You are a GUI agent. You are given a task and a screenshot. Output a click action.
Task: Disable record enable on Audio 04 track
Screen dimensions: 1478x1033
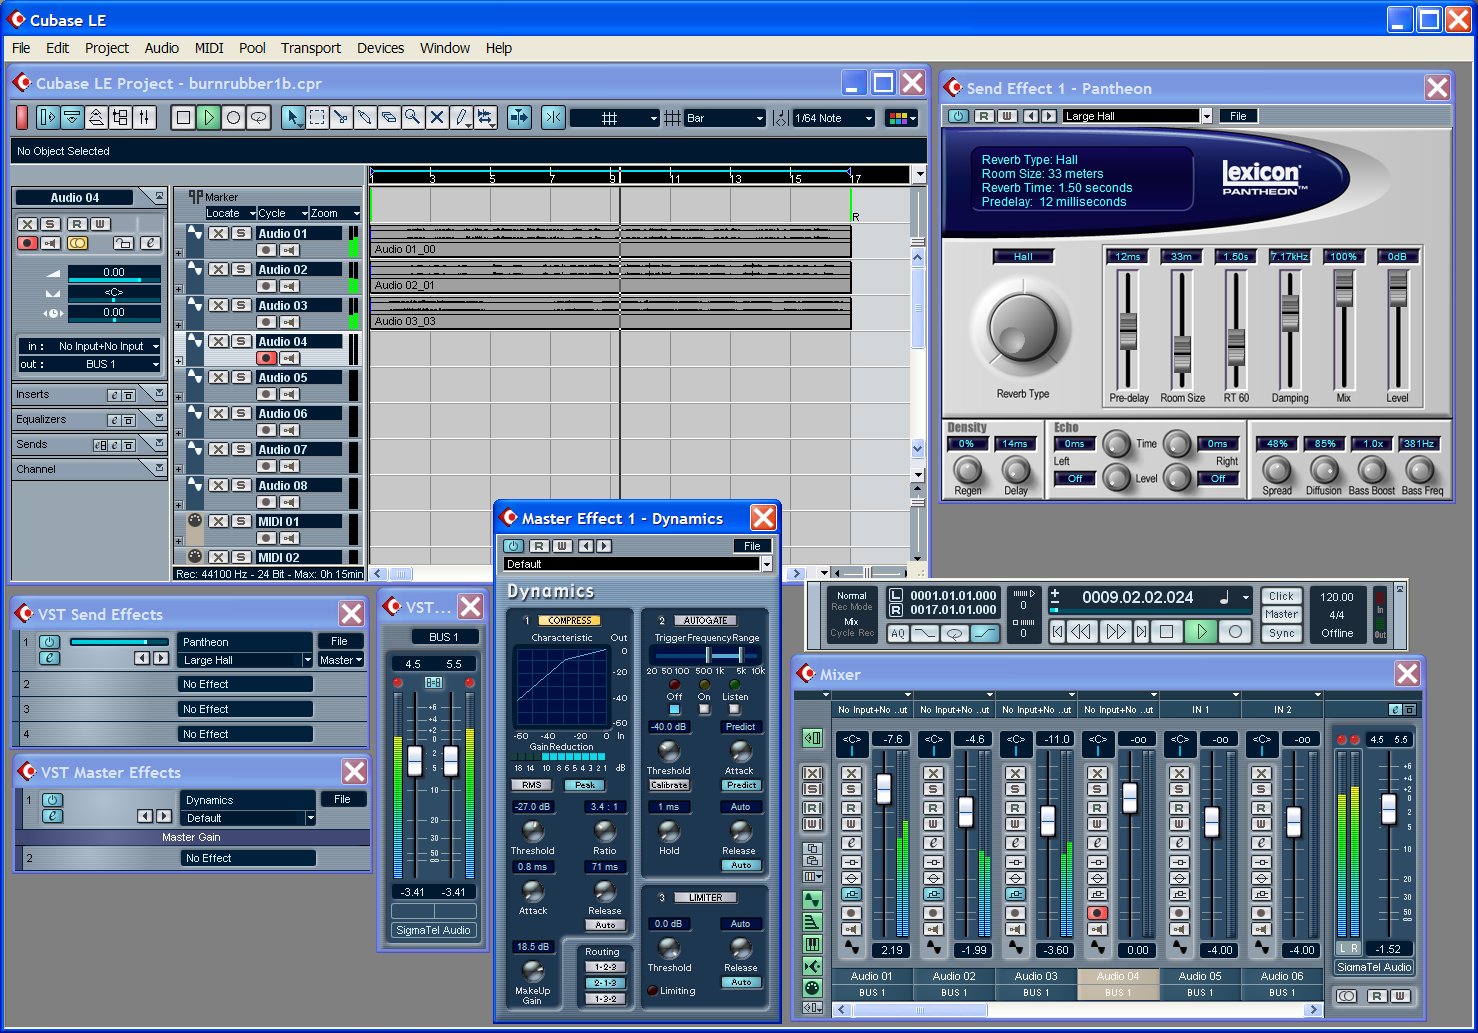pos(267,358)
